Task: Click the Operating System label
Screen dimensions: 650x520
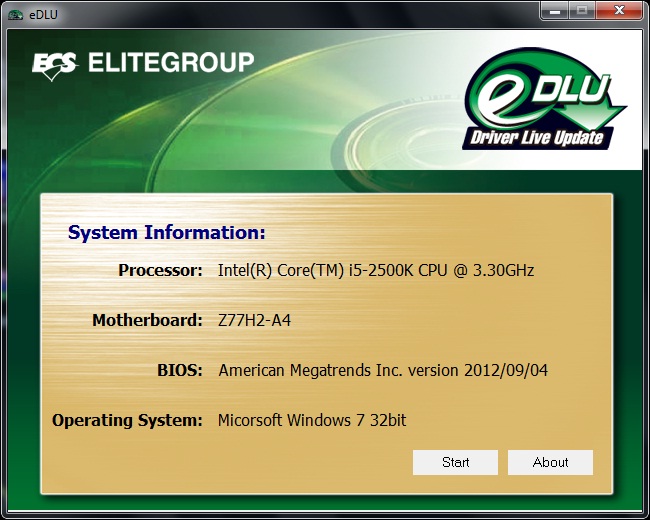Action: coord(127,420)
